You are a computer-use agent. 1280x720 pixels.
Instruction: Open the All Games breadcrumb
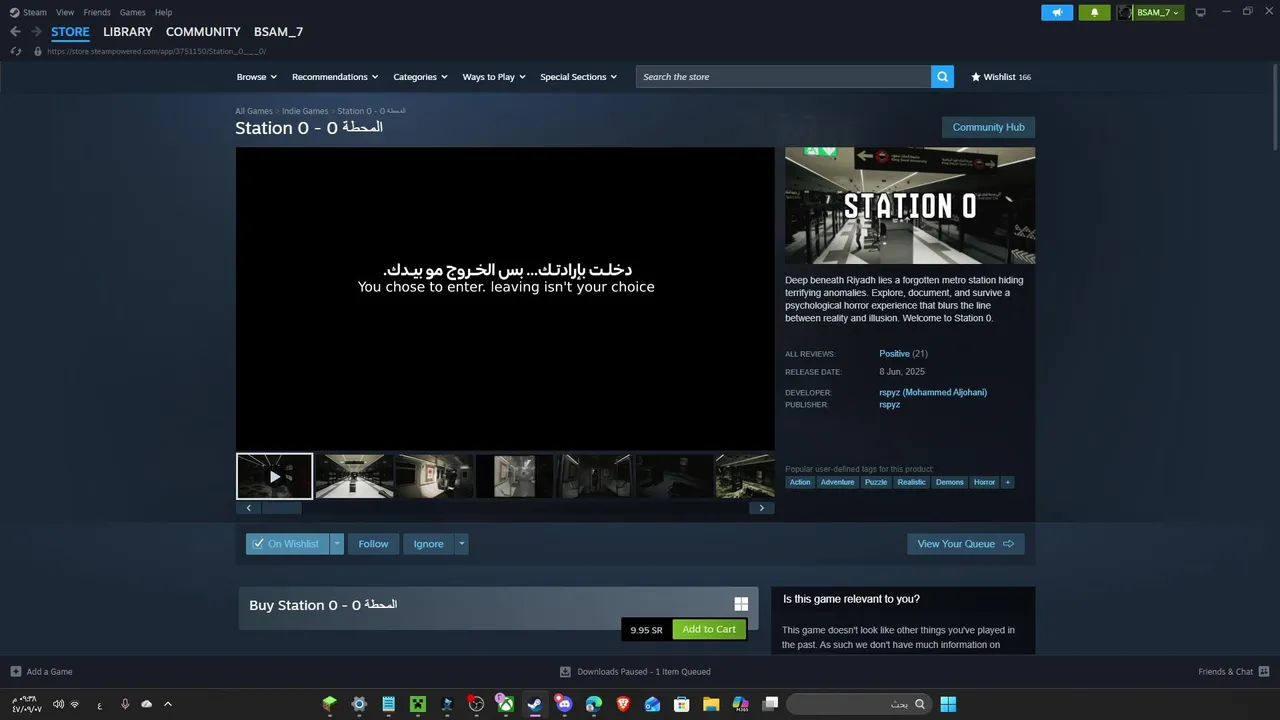click(x=254, y=111)
